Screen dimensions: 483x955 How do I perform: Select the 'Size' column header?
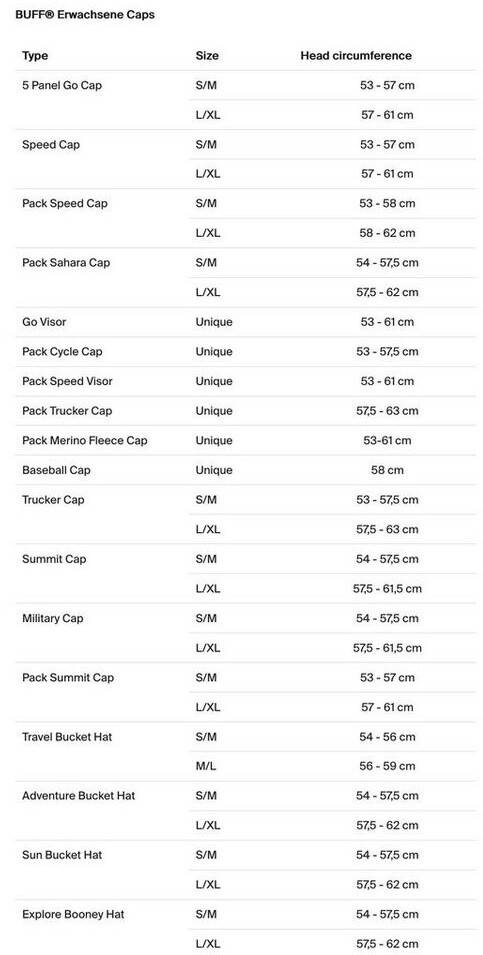coord(207,56)
